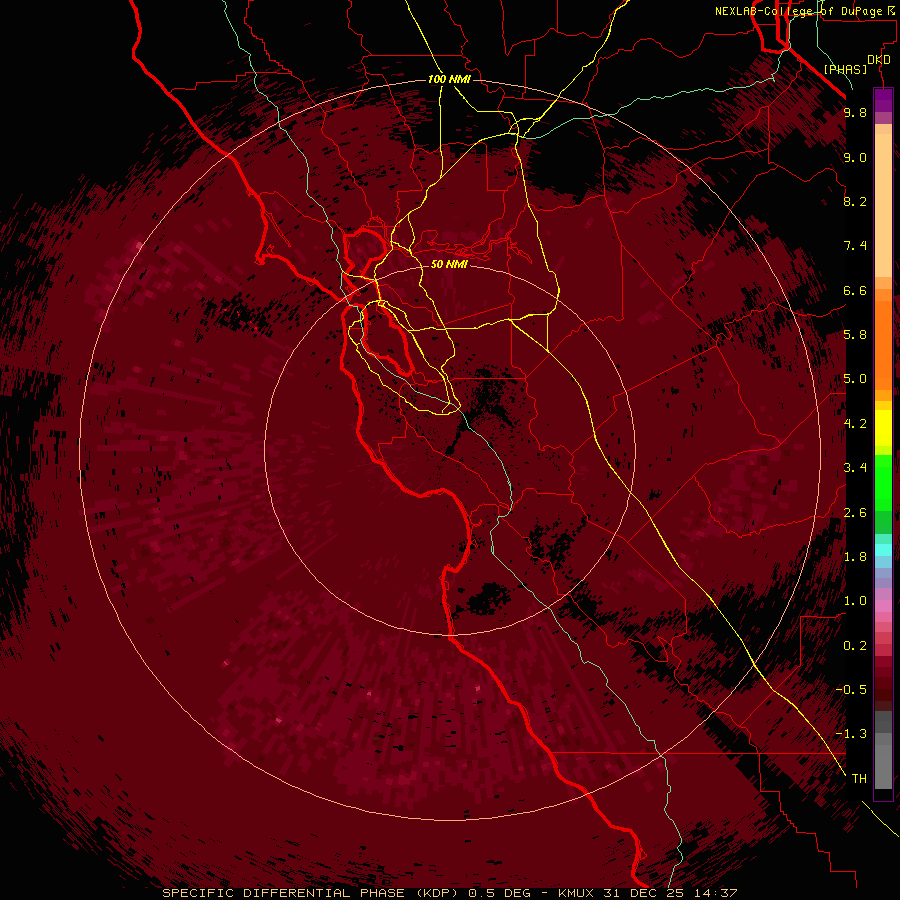900x900 pixels.
Task: Pick the yellow segment of the color bar
Action: pyautogui.click(x=883, y=428)
